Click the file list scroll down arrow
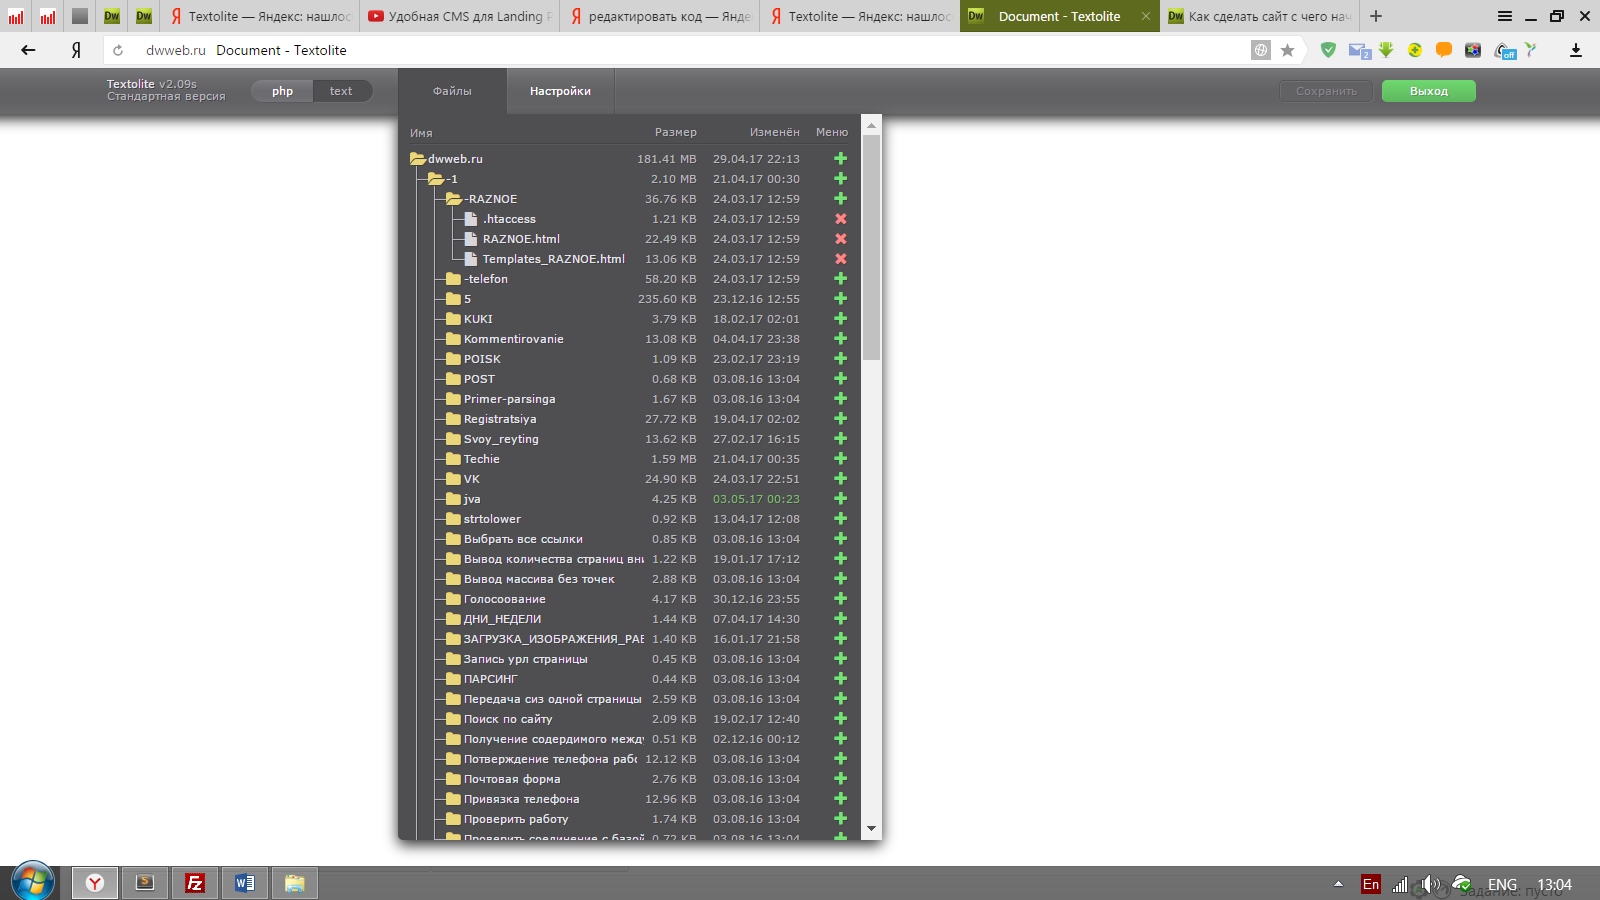The height and width of the screenshot is (900, 1600). pos(871,828)
